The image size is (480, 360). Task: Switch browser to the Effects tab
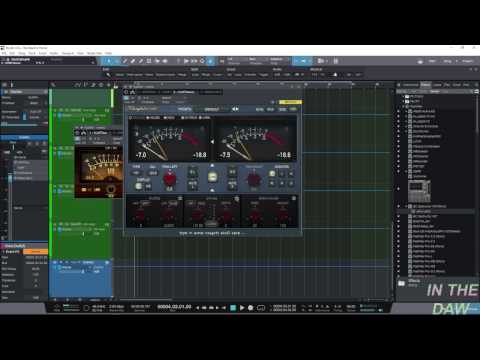point(425,85)
